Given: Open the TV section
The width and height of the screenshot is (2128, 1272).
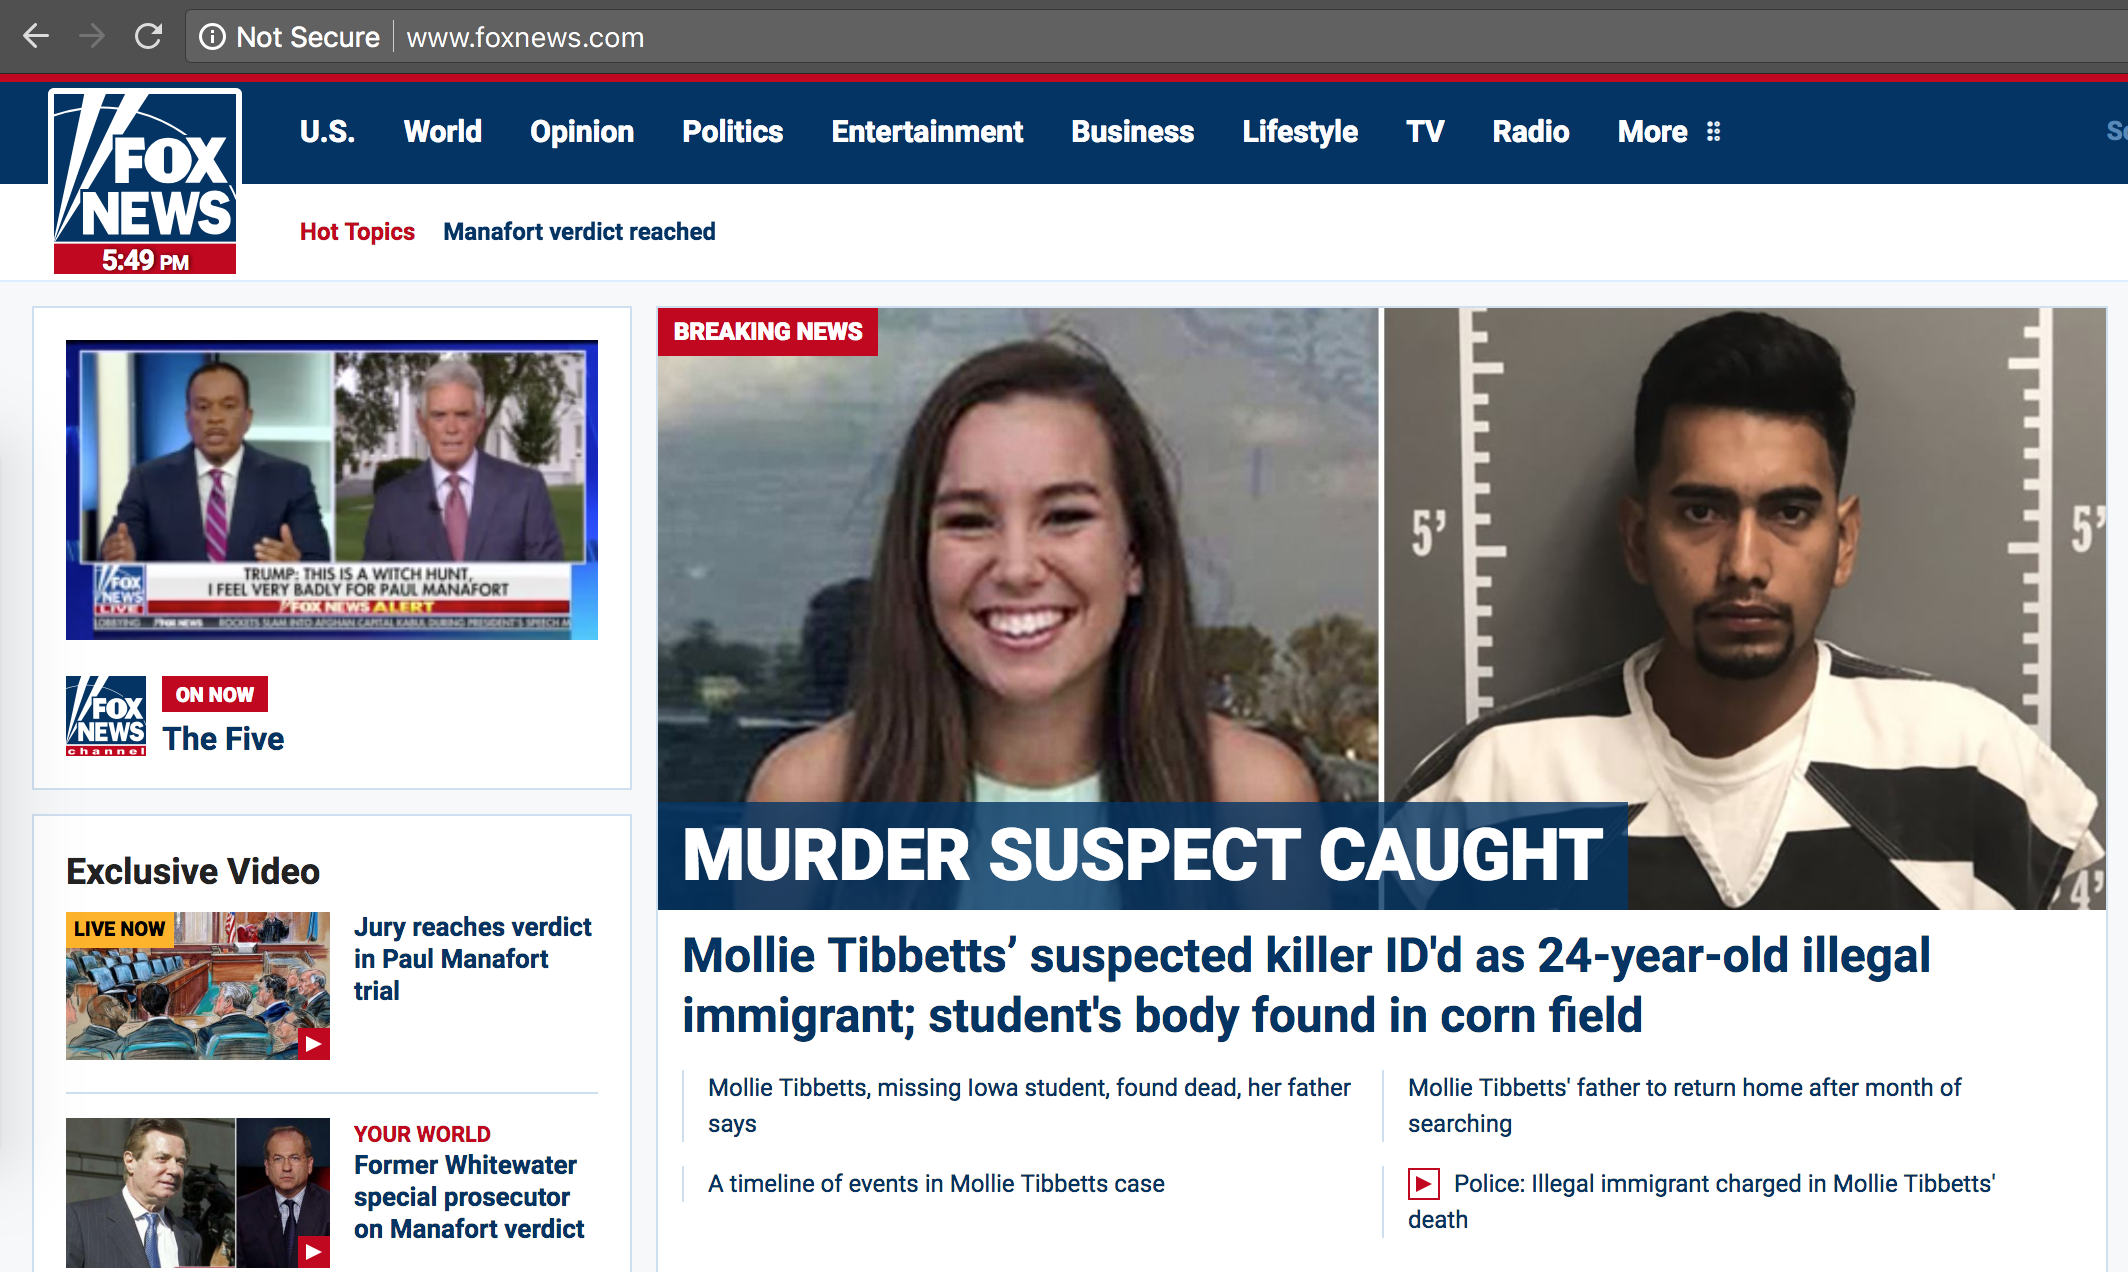Looking at the screenshot, I should 1425,132.
